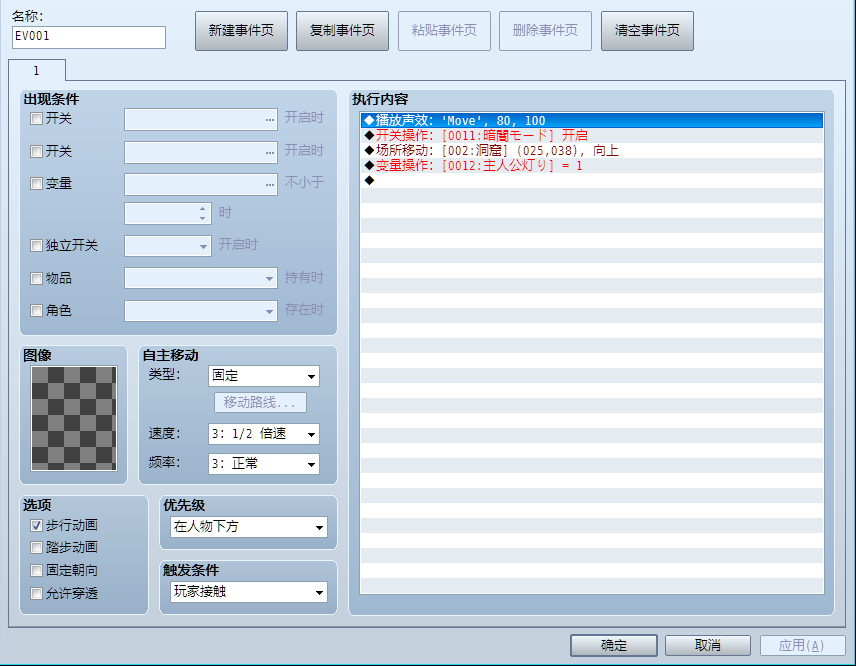The height and width of the screenshot is (666, 856).
Task: Open the 频率 dropdown showing 正常
Action: (x=264, y=464)
